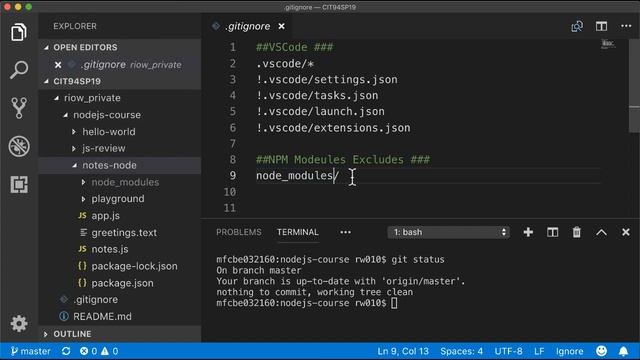Change line ending via LF indicator

[539, 351]
